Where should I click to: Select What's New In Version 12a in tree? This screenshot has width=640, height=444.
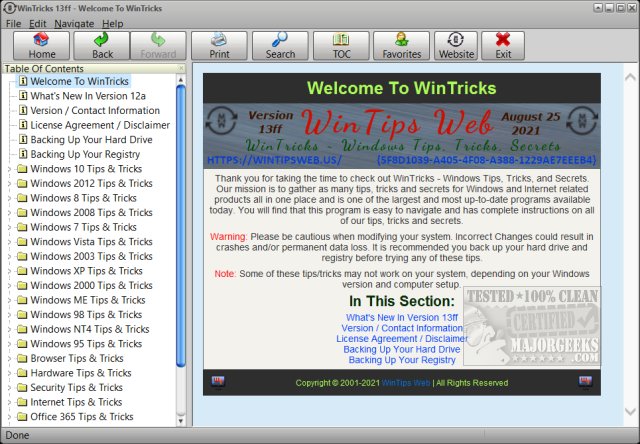click(x=88, y=96)
